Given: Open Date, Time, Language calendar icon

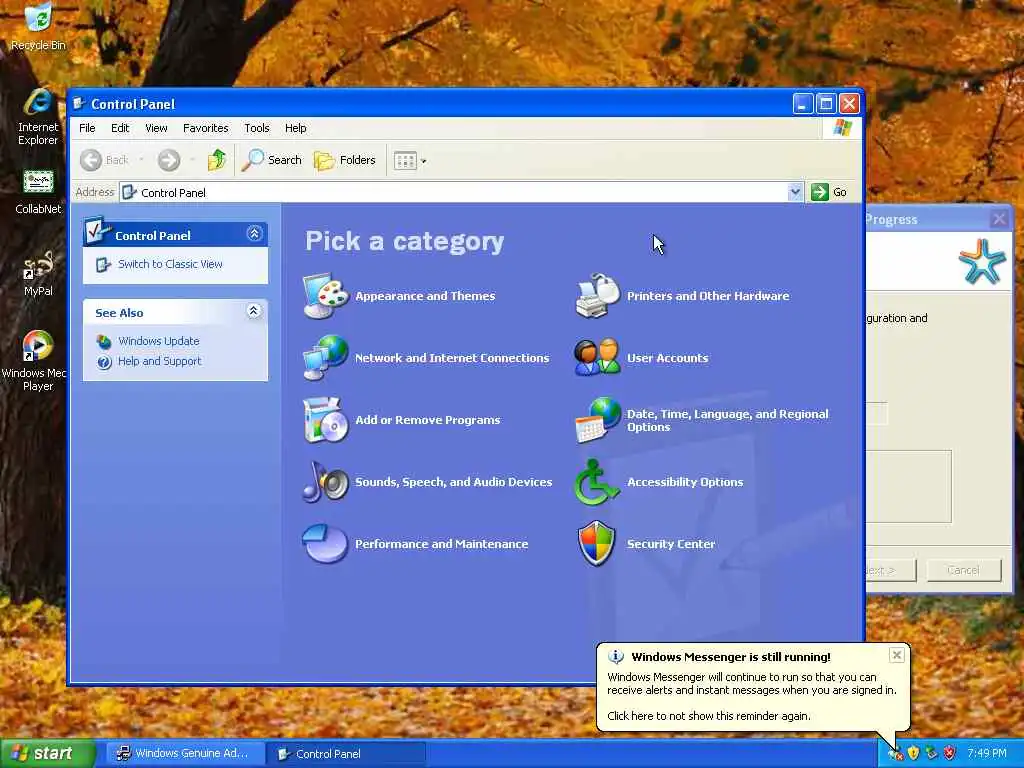Looking at the screenshot, I should (597, 420).
